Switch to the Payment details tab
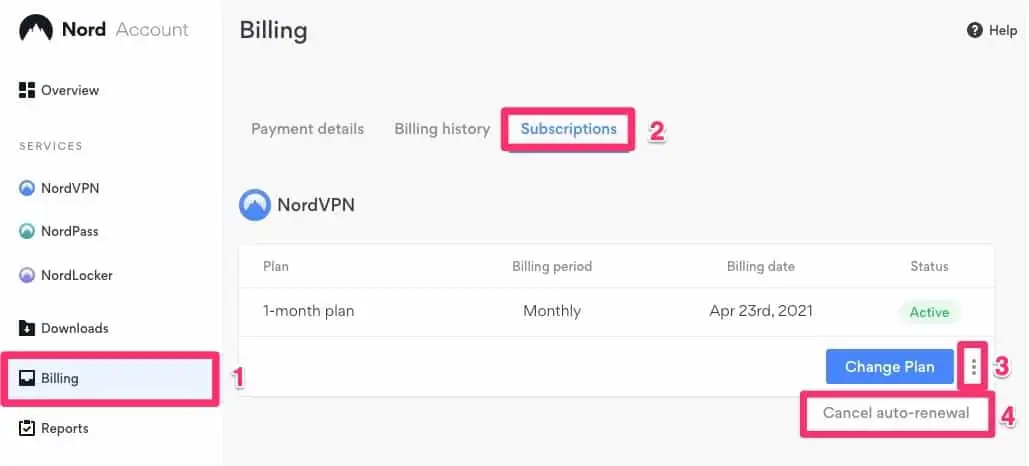 coord(307,129)
